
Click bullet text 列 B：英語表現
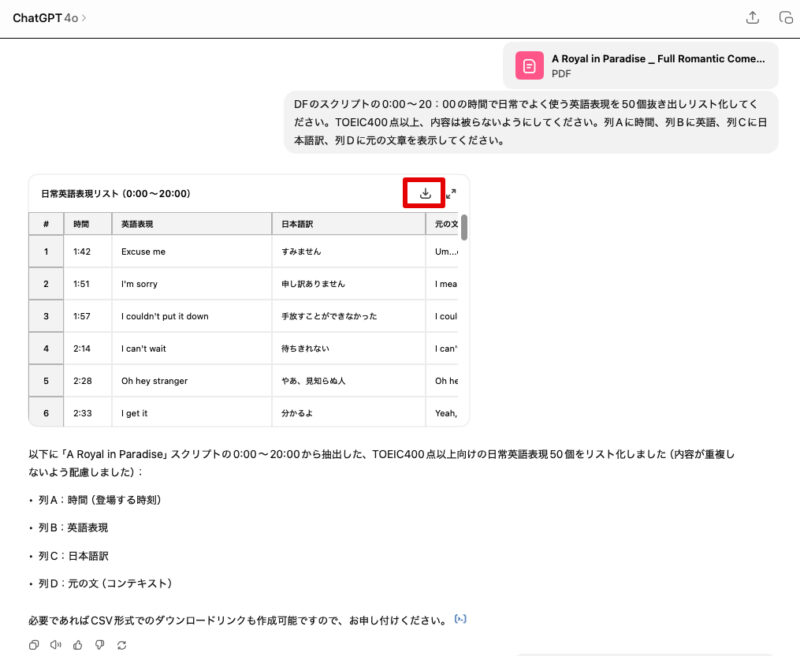[x=73, y=527]
